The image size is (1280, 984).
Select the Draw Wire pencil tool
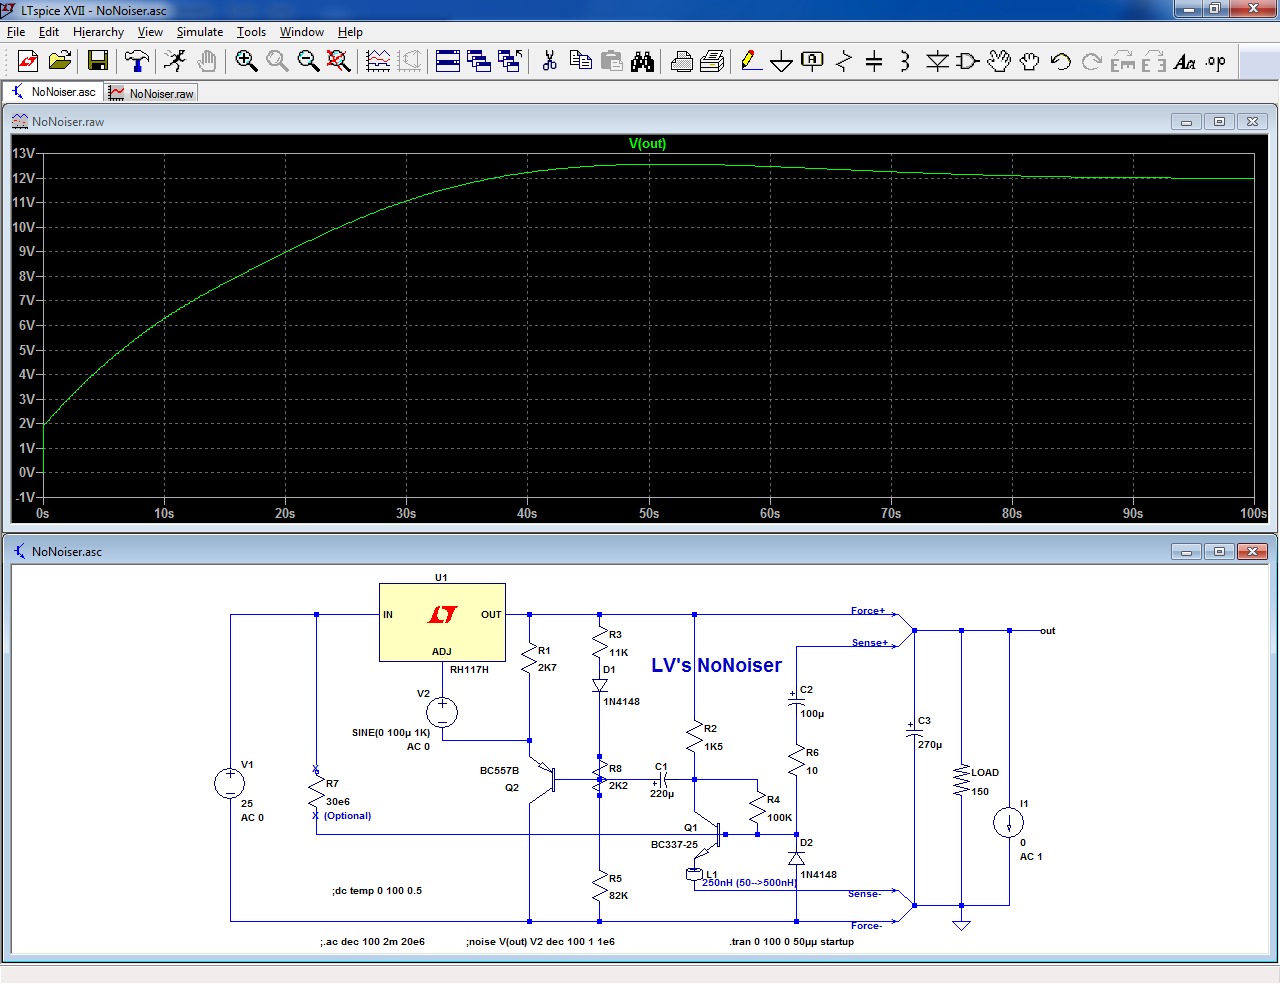[751, 61]
